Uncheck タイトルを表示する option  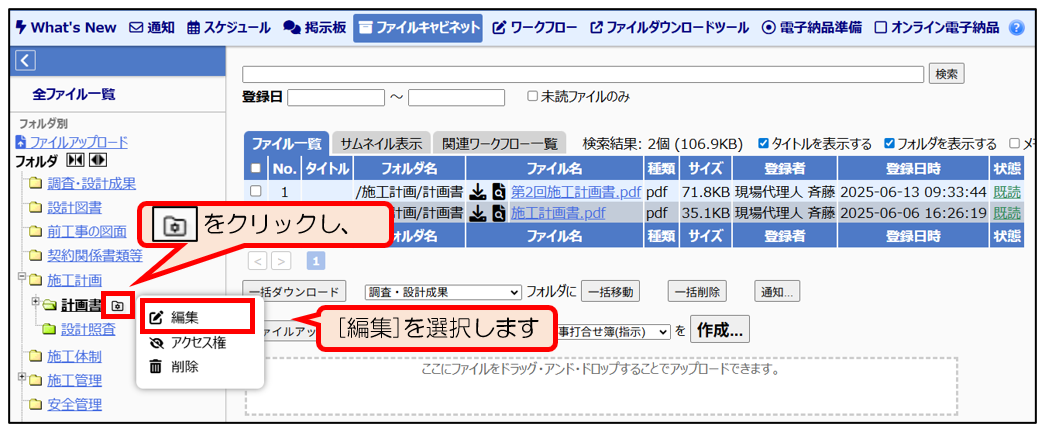pos(764,144)
